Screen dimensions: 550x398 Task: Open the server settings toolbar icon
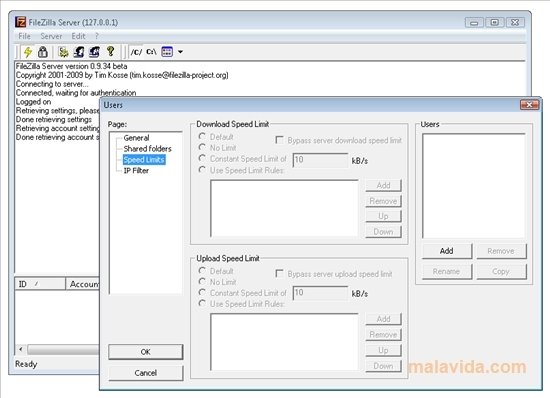coord(63,52)
